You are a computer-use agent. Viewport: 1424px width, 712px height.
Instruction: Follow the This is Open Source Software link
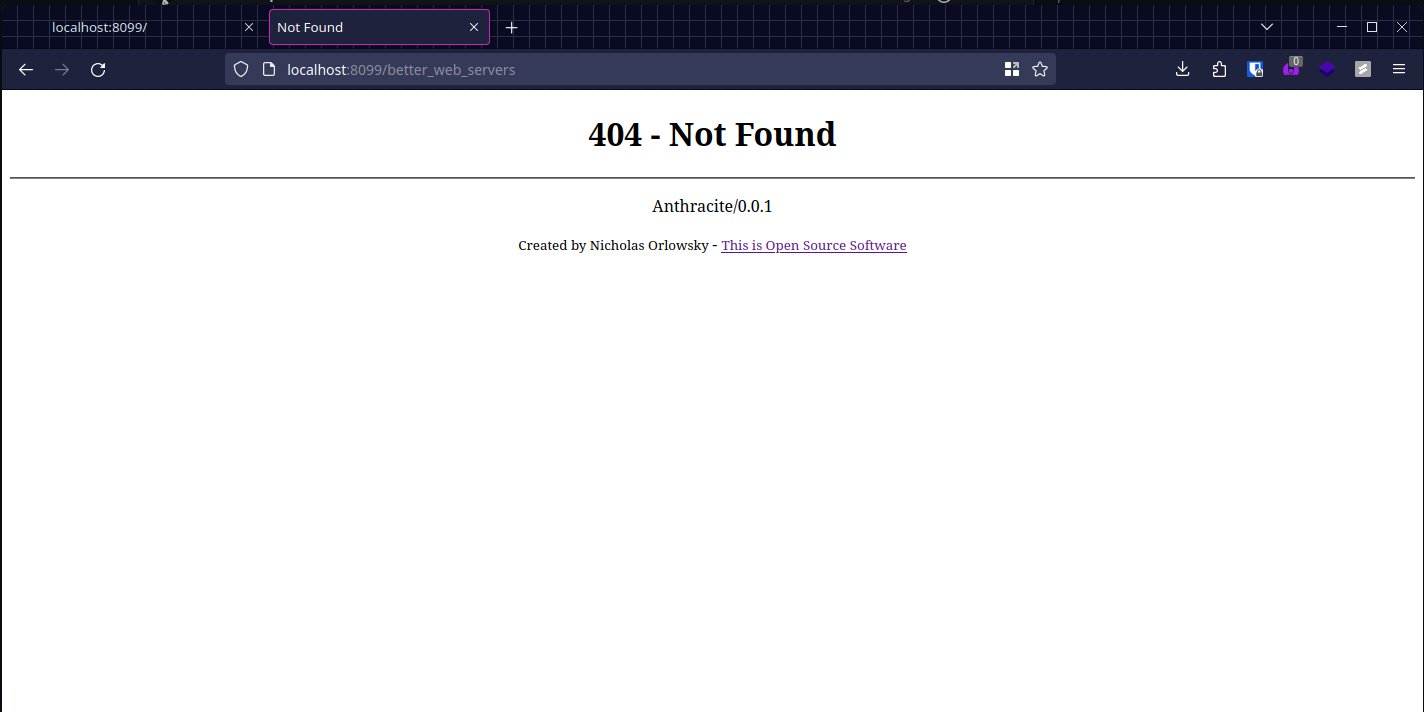point(813,246)
